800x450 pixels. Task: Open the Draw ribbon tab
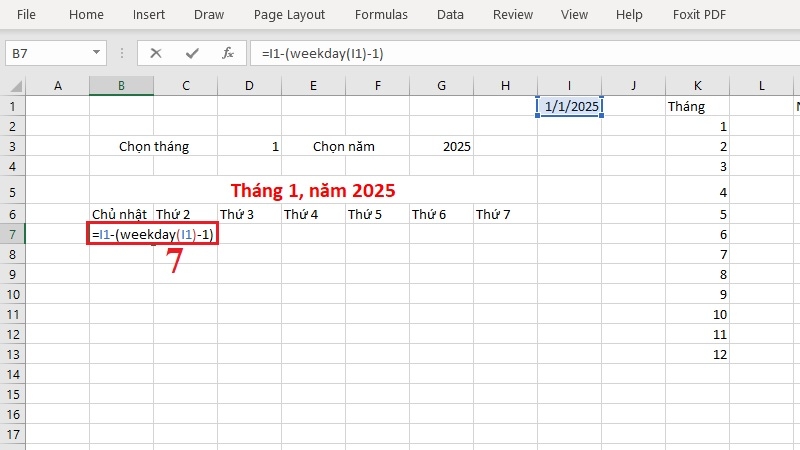[x=209, y=15]
